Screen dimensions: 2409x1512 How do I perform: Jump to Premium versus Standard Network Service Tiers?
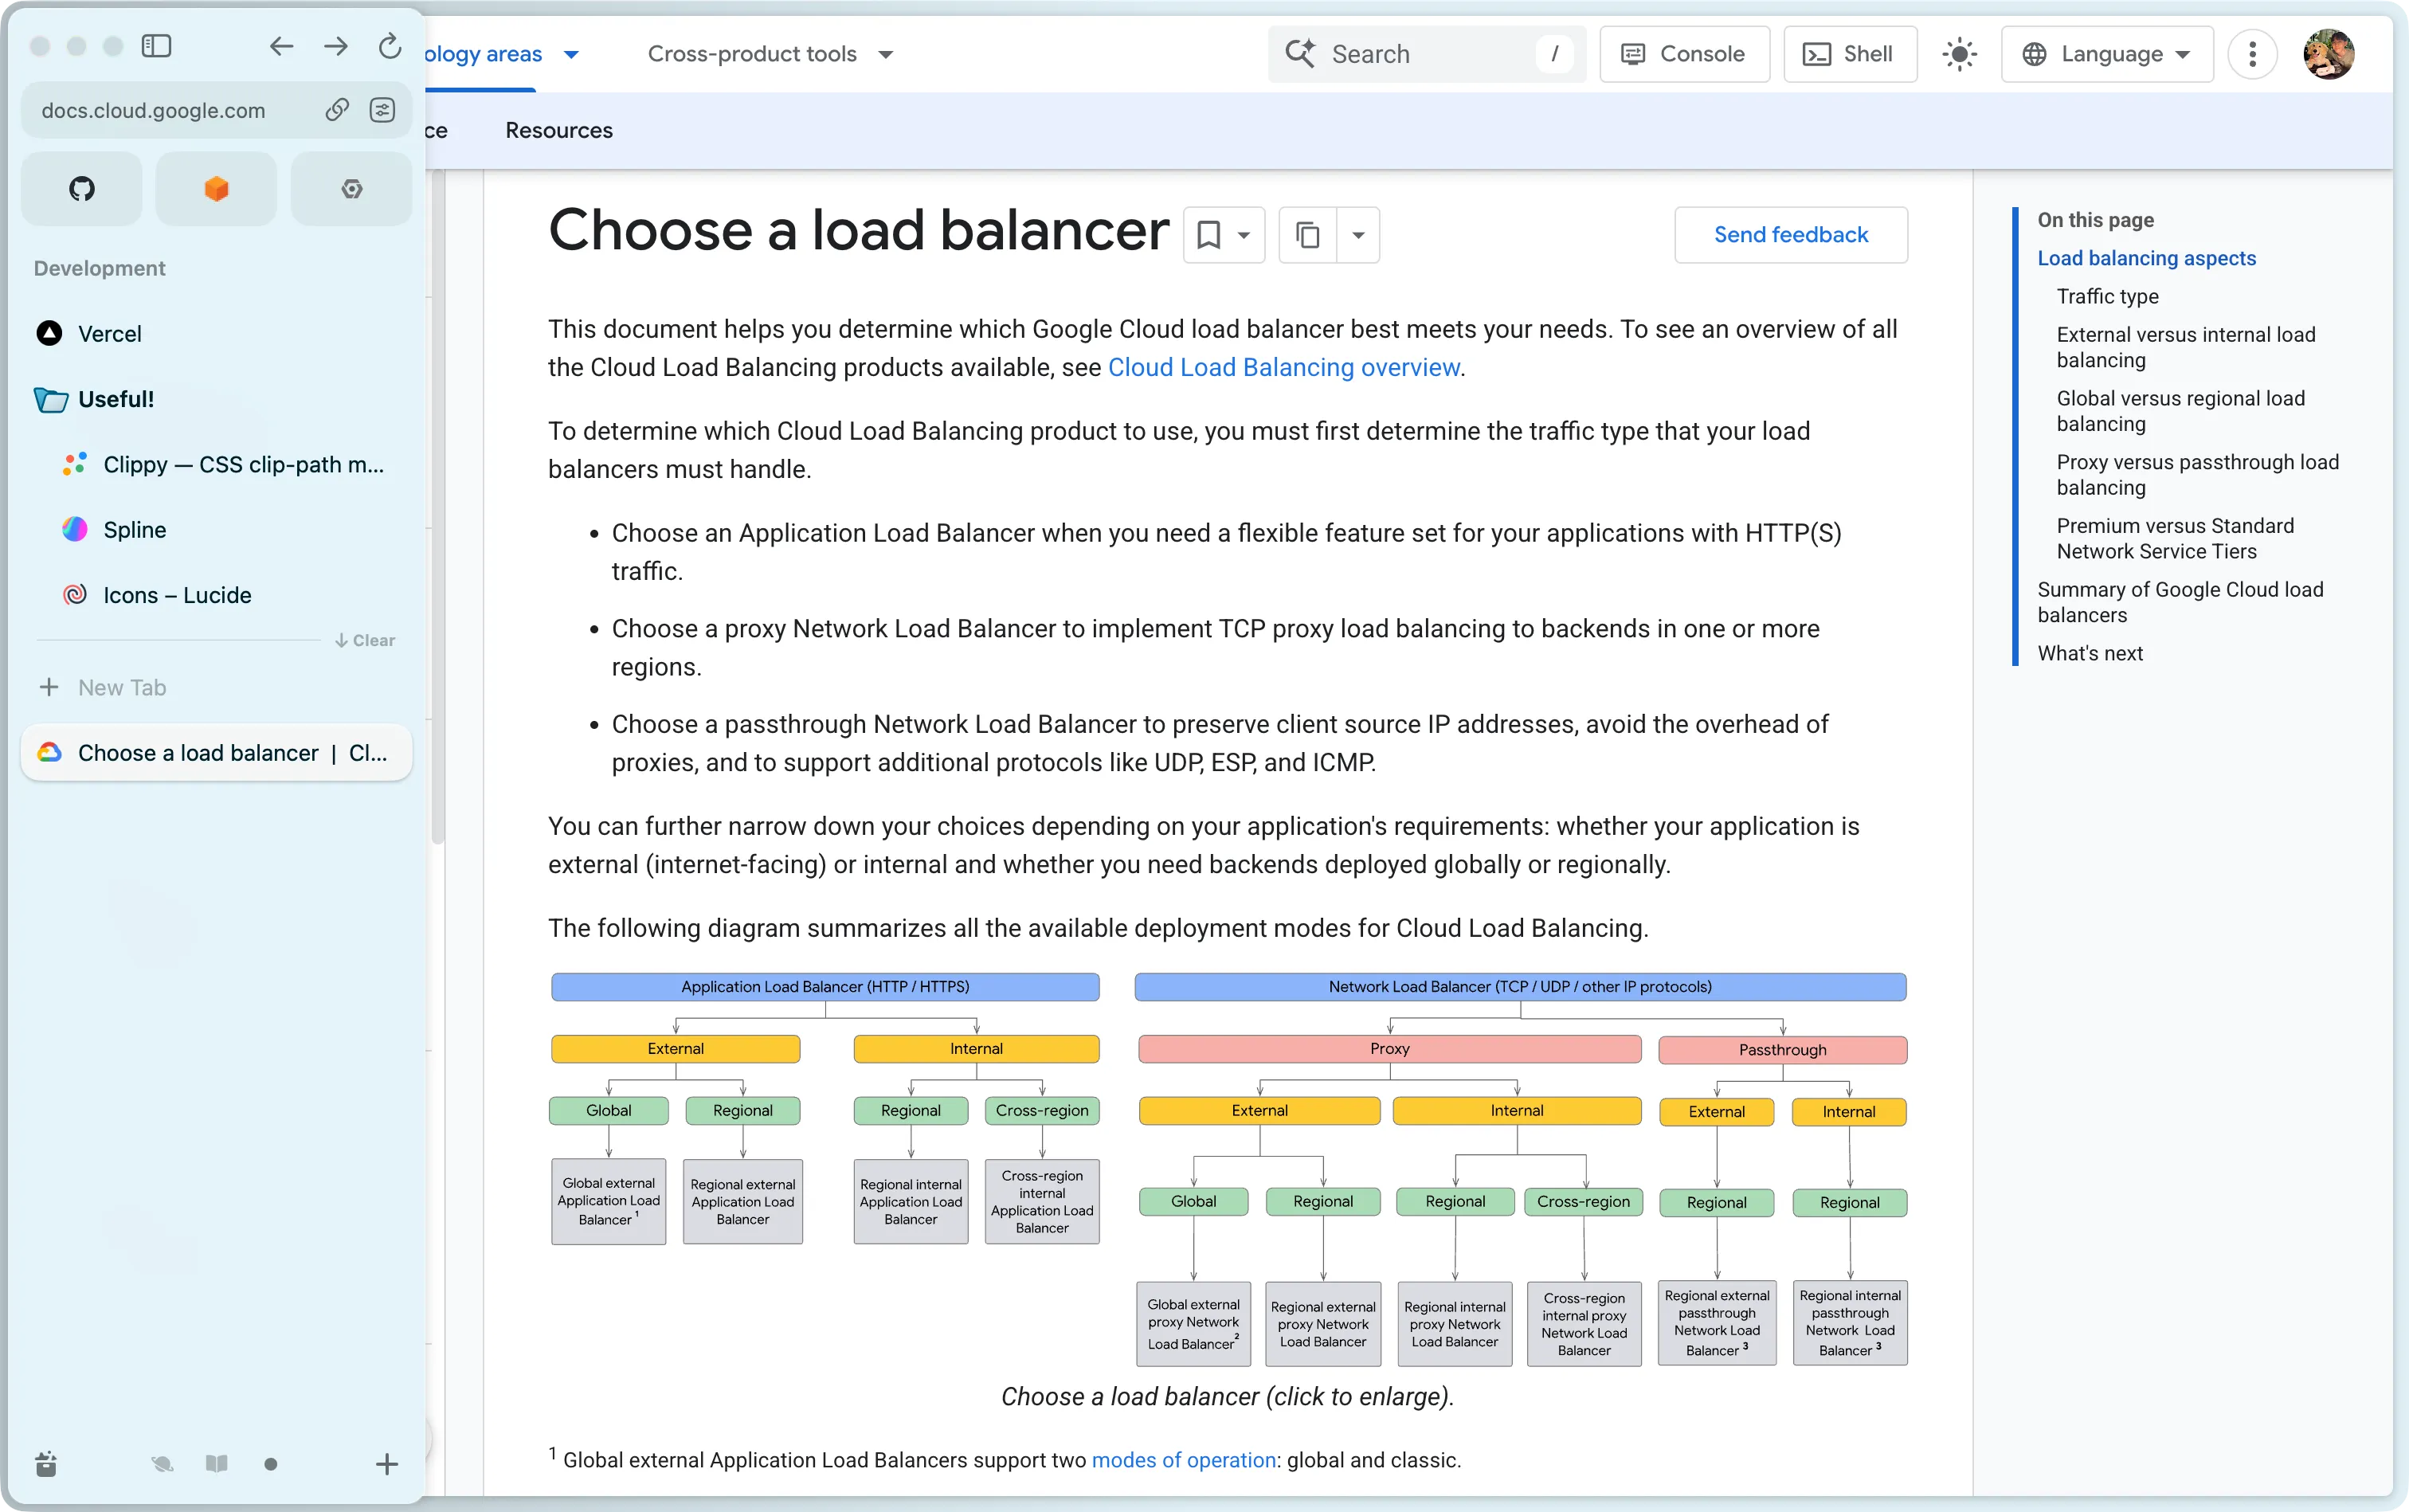click(x=2176, y=538)
